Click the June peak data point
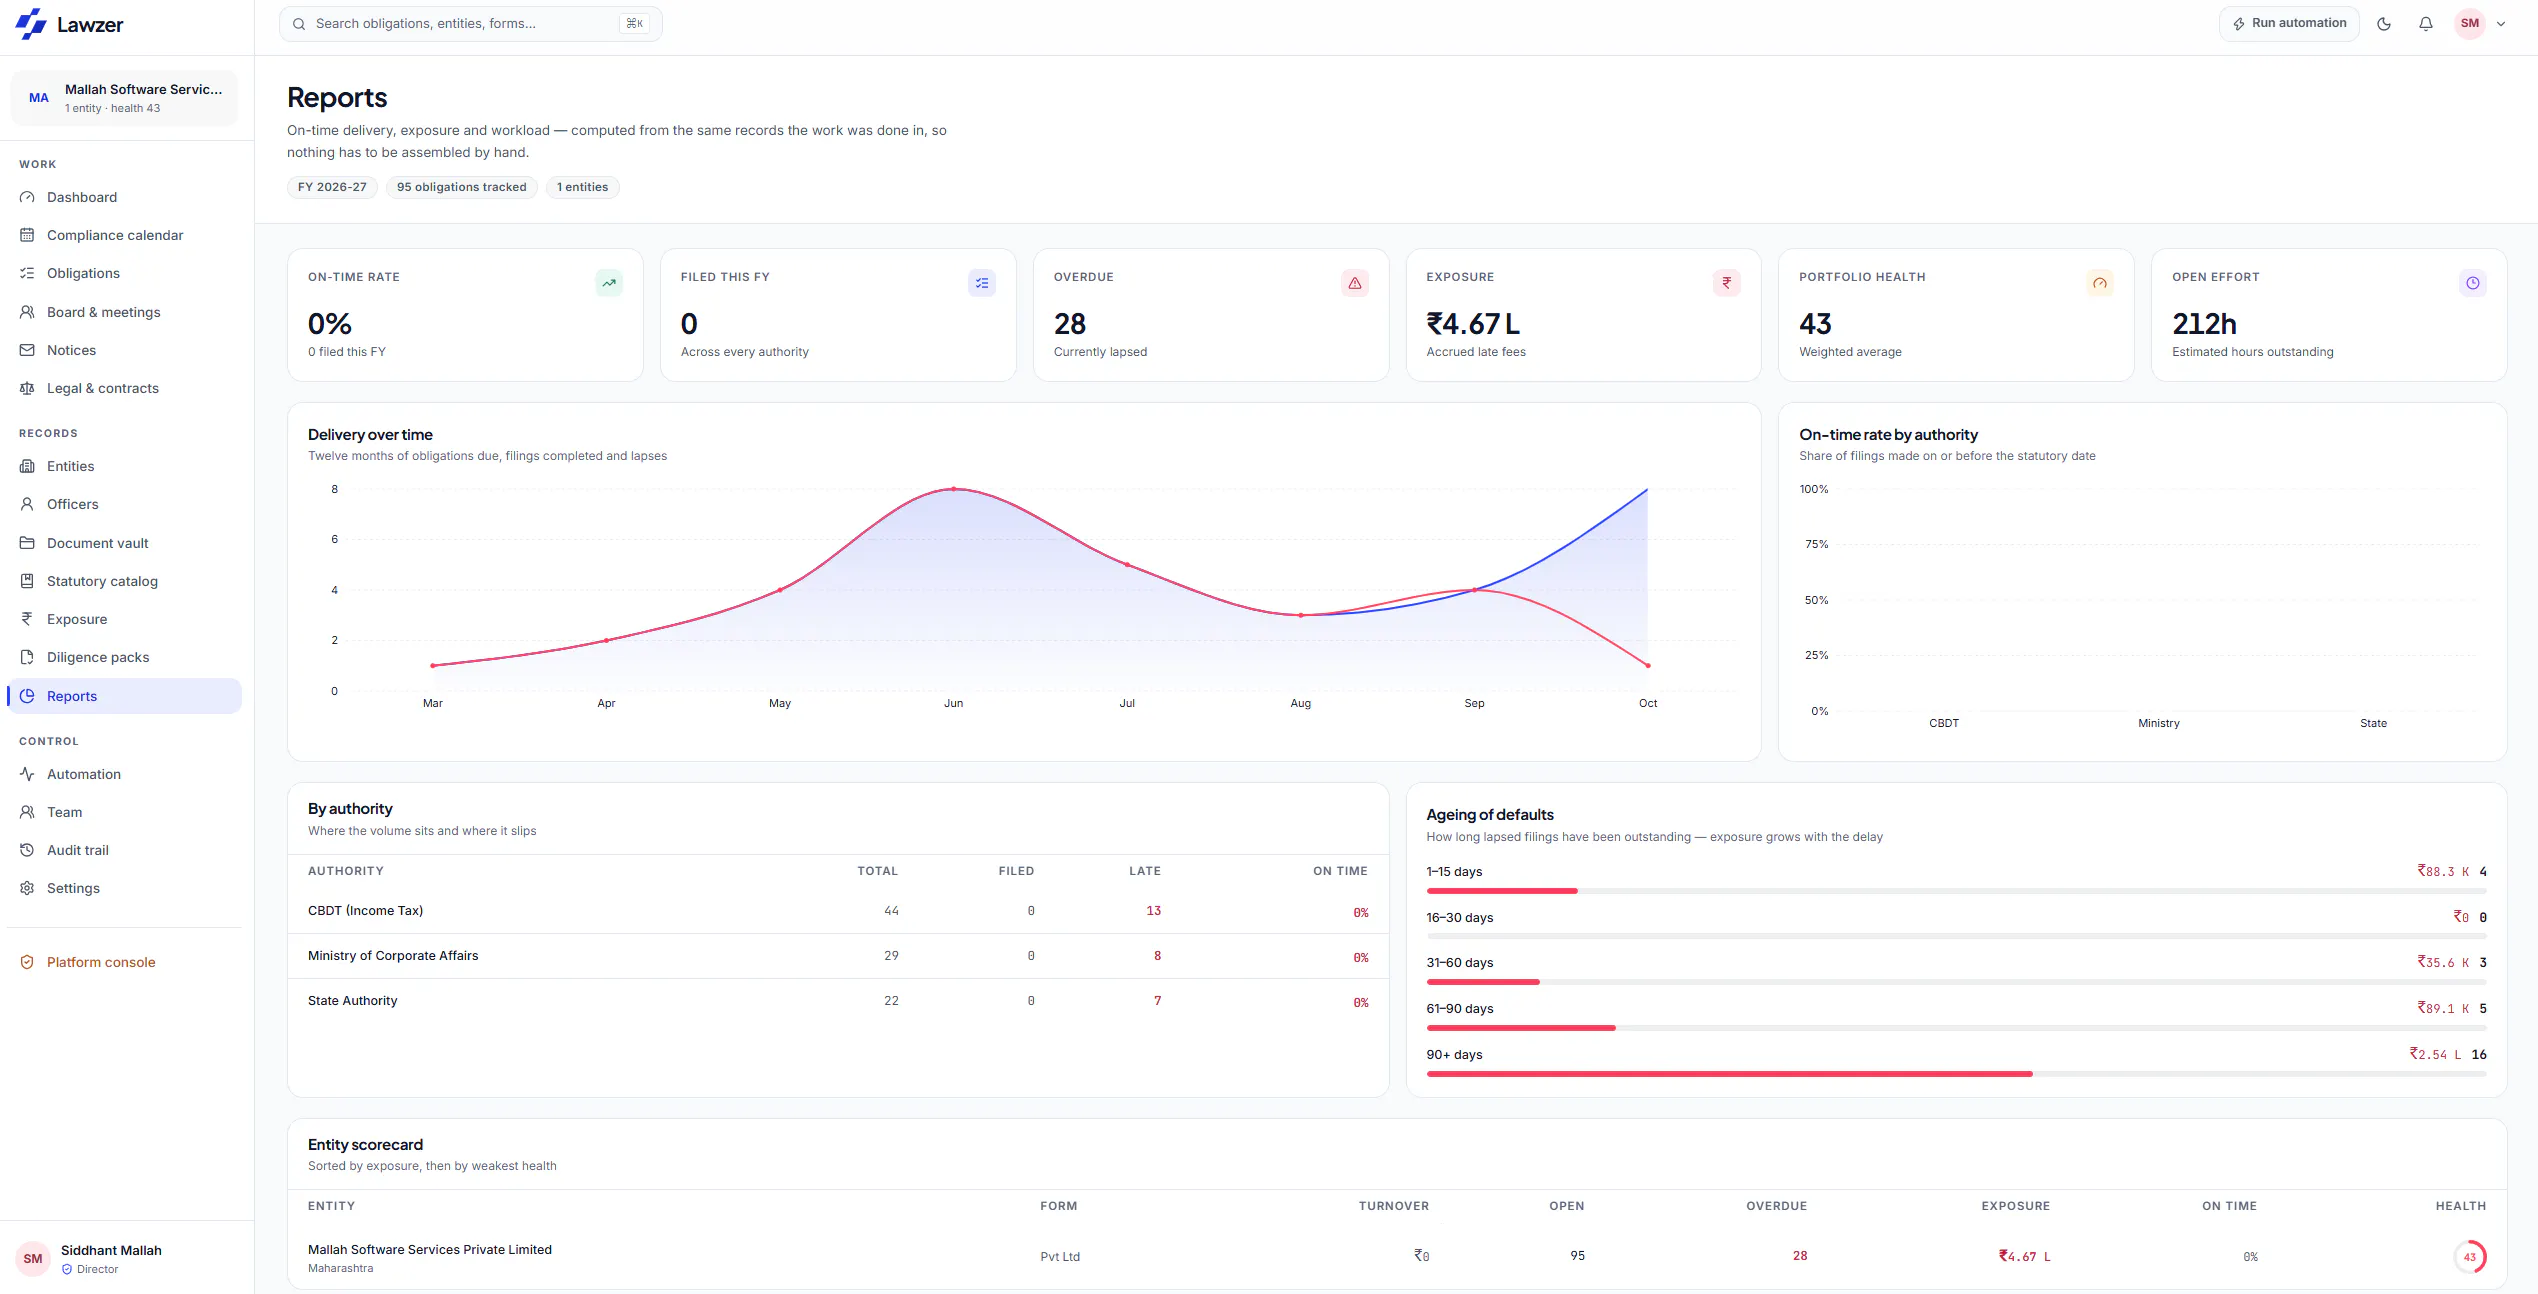The height and width of the screenshot is (1294, 2538). click(954, 489)
